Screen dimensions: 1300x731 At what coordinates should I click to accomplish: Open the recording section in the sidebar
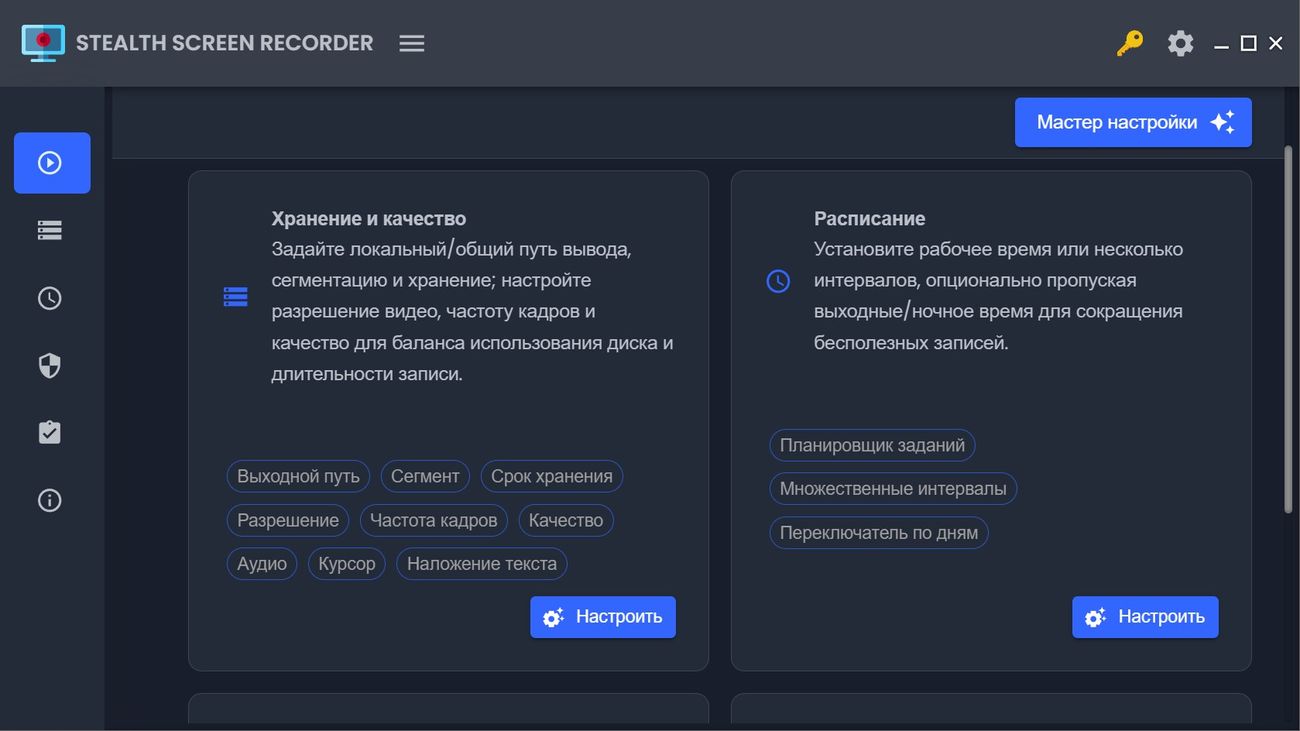point(52,163)
